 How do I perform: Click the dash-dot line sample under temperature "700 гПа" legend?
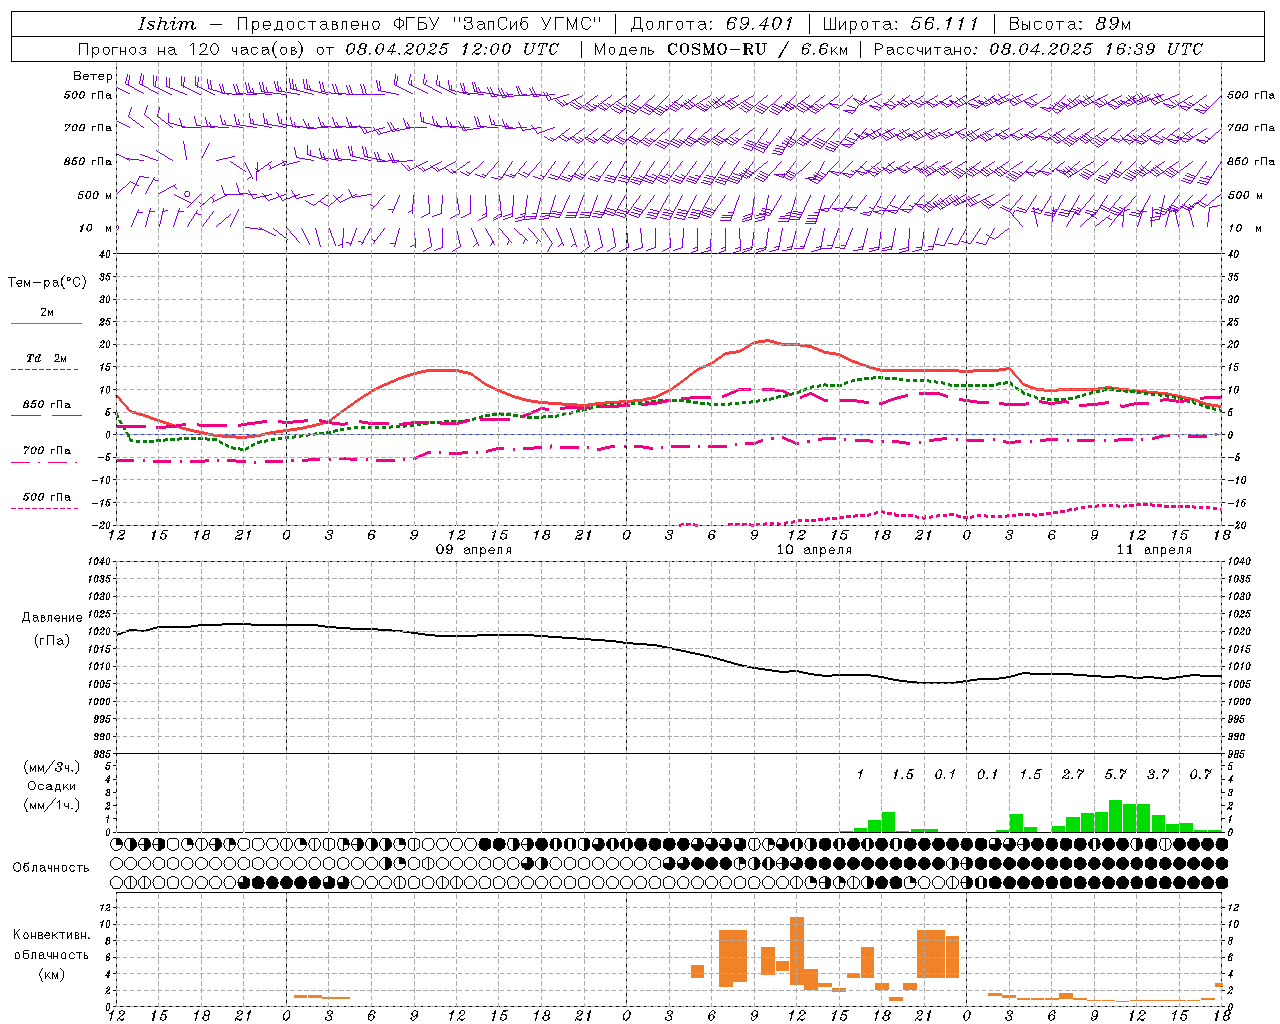click(46, 462)
